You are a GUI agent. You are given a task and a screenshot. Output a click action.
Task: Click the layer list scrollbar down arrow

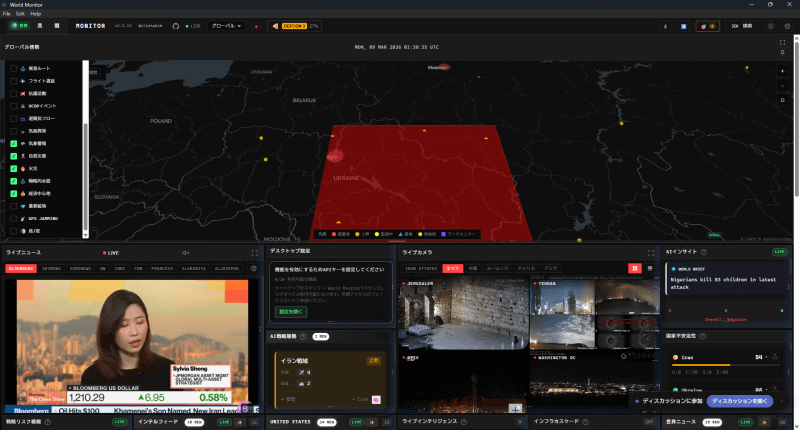coord(86,235)
